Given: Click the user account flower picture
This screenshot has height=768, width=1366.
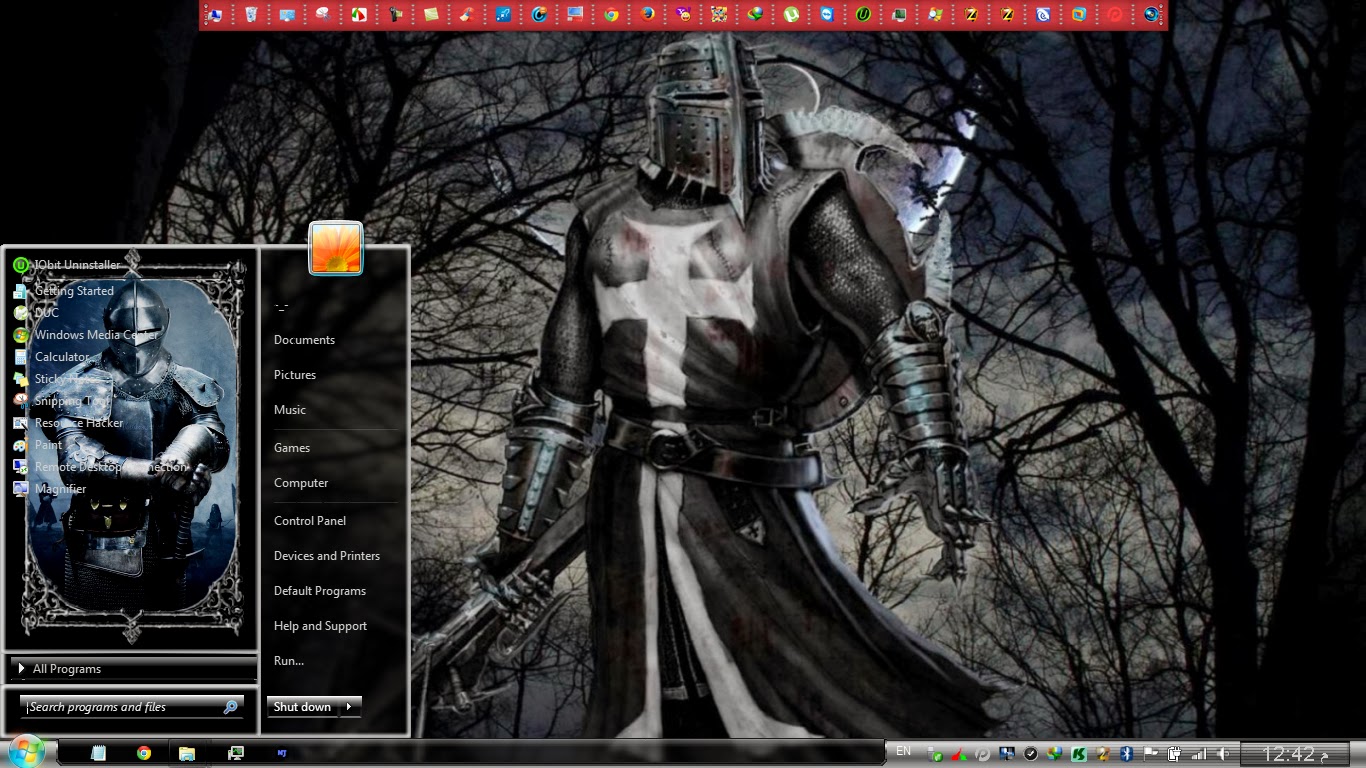Looking at the screenshot, I should (x=336, y=248).
